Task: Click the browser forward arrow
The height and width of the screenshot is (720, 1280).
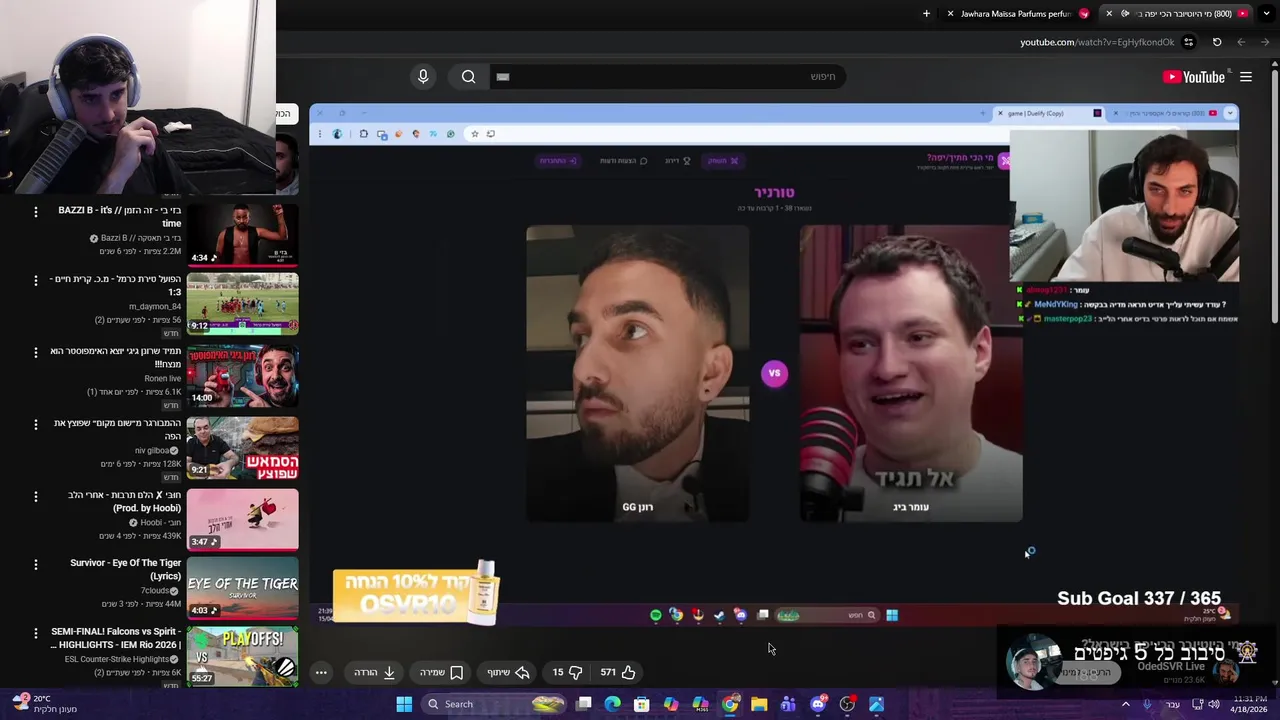Action: (1241, 42)
